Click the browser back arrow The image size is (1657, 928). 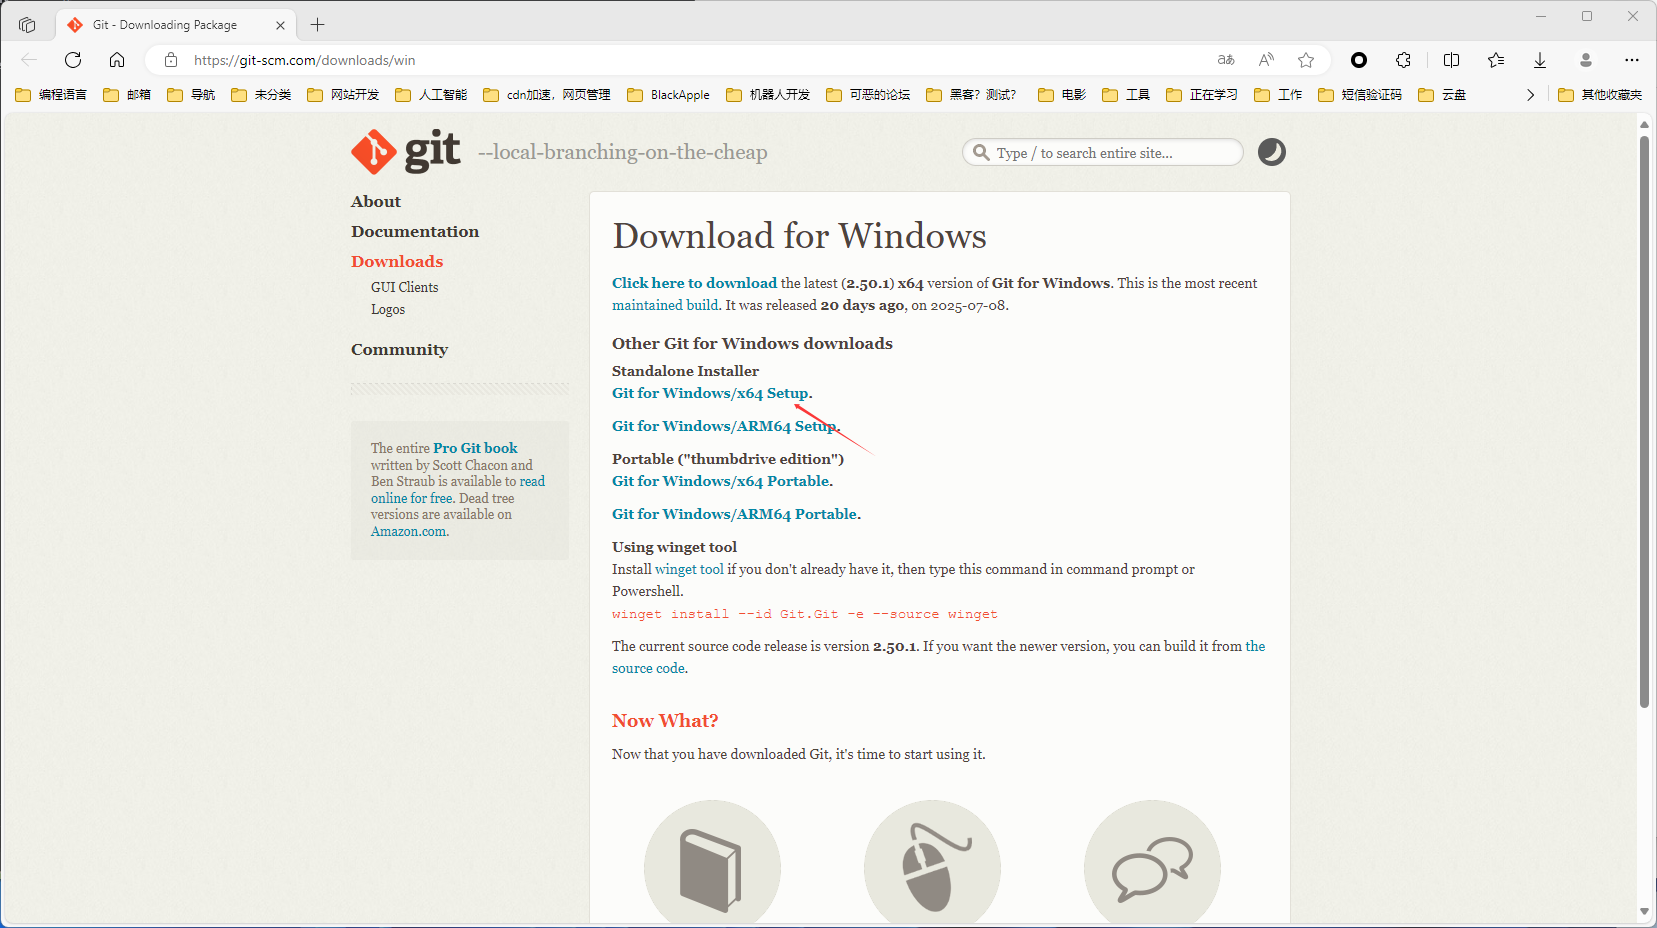point(29,60)
